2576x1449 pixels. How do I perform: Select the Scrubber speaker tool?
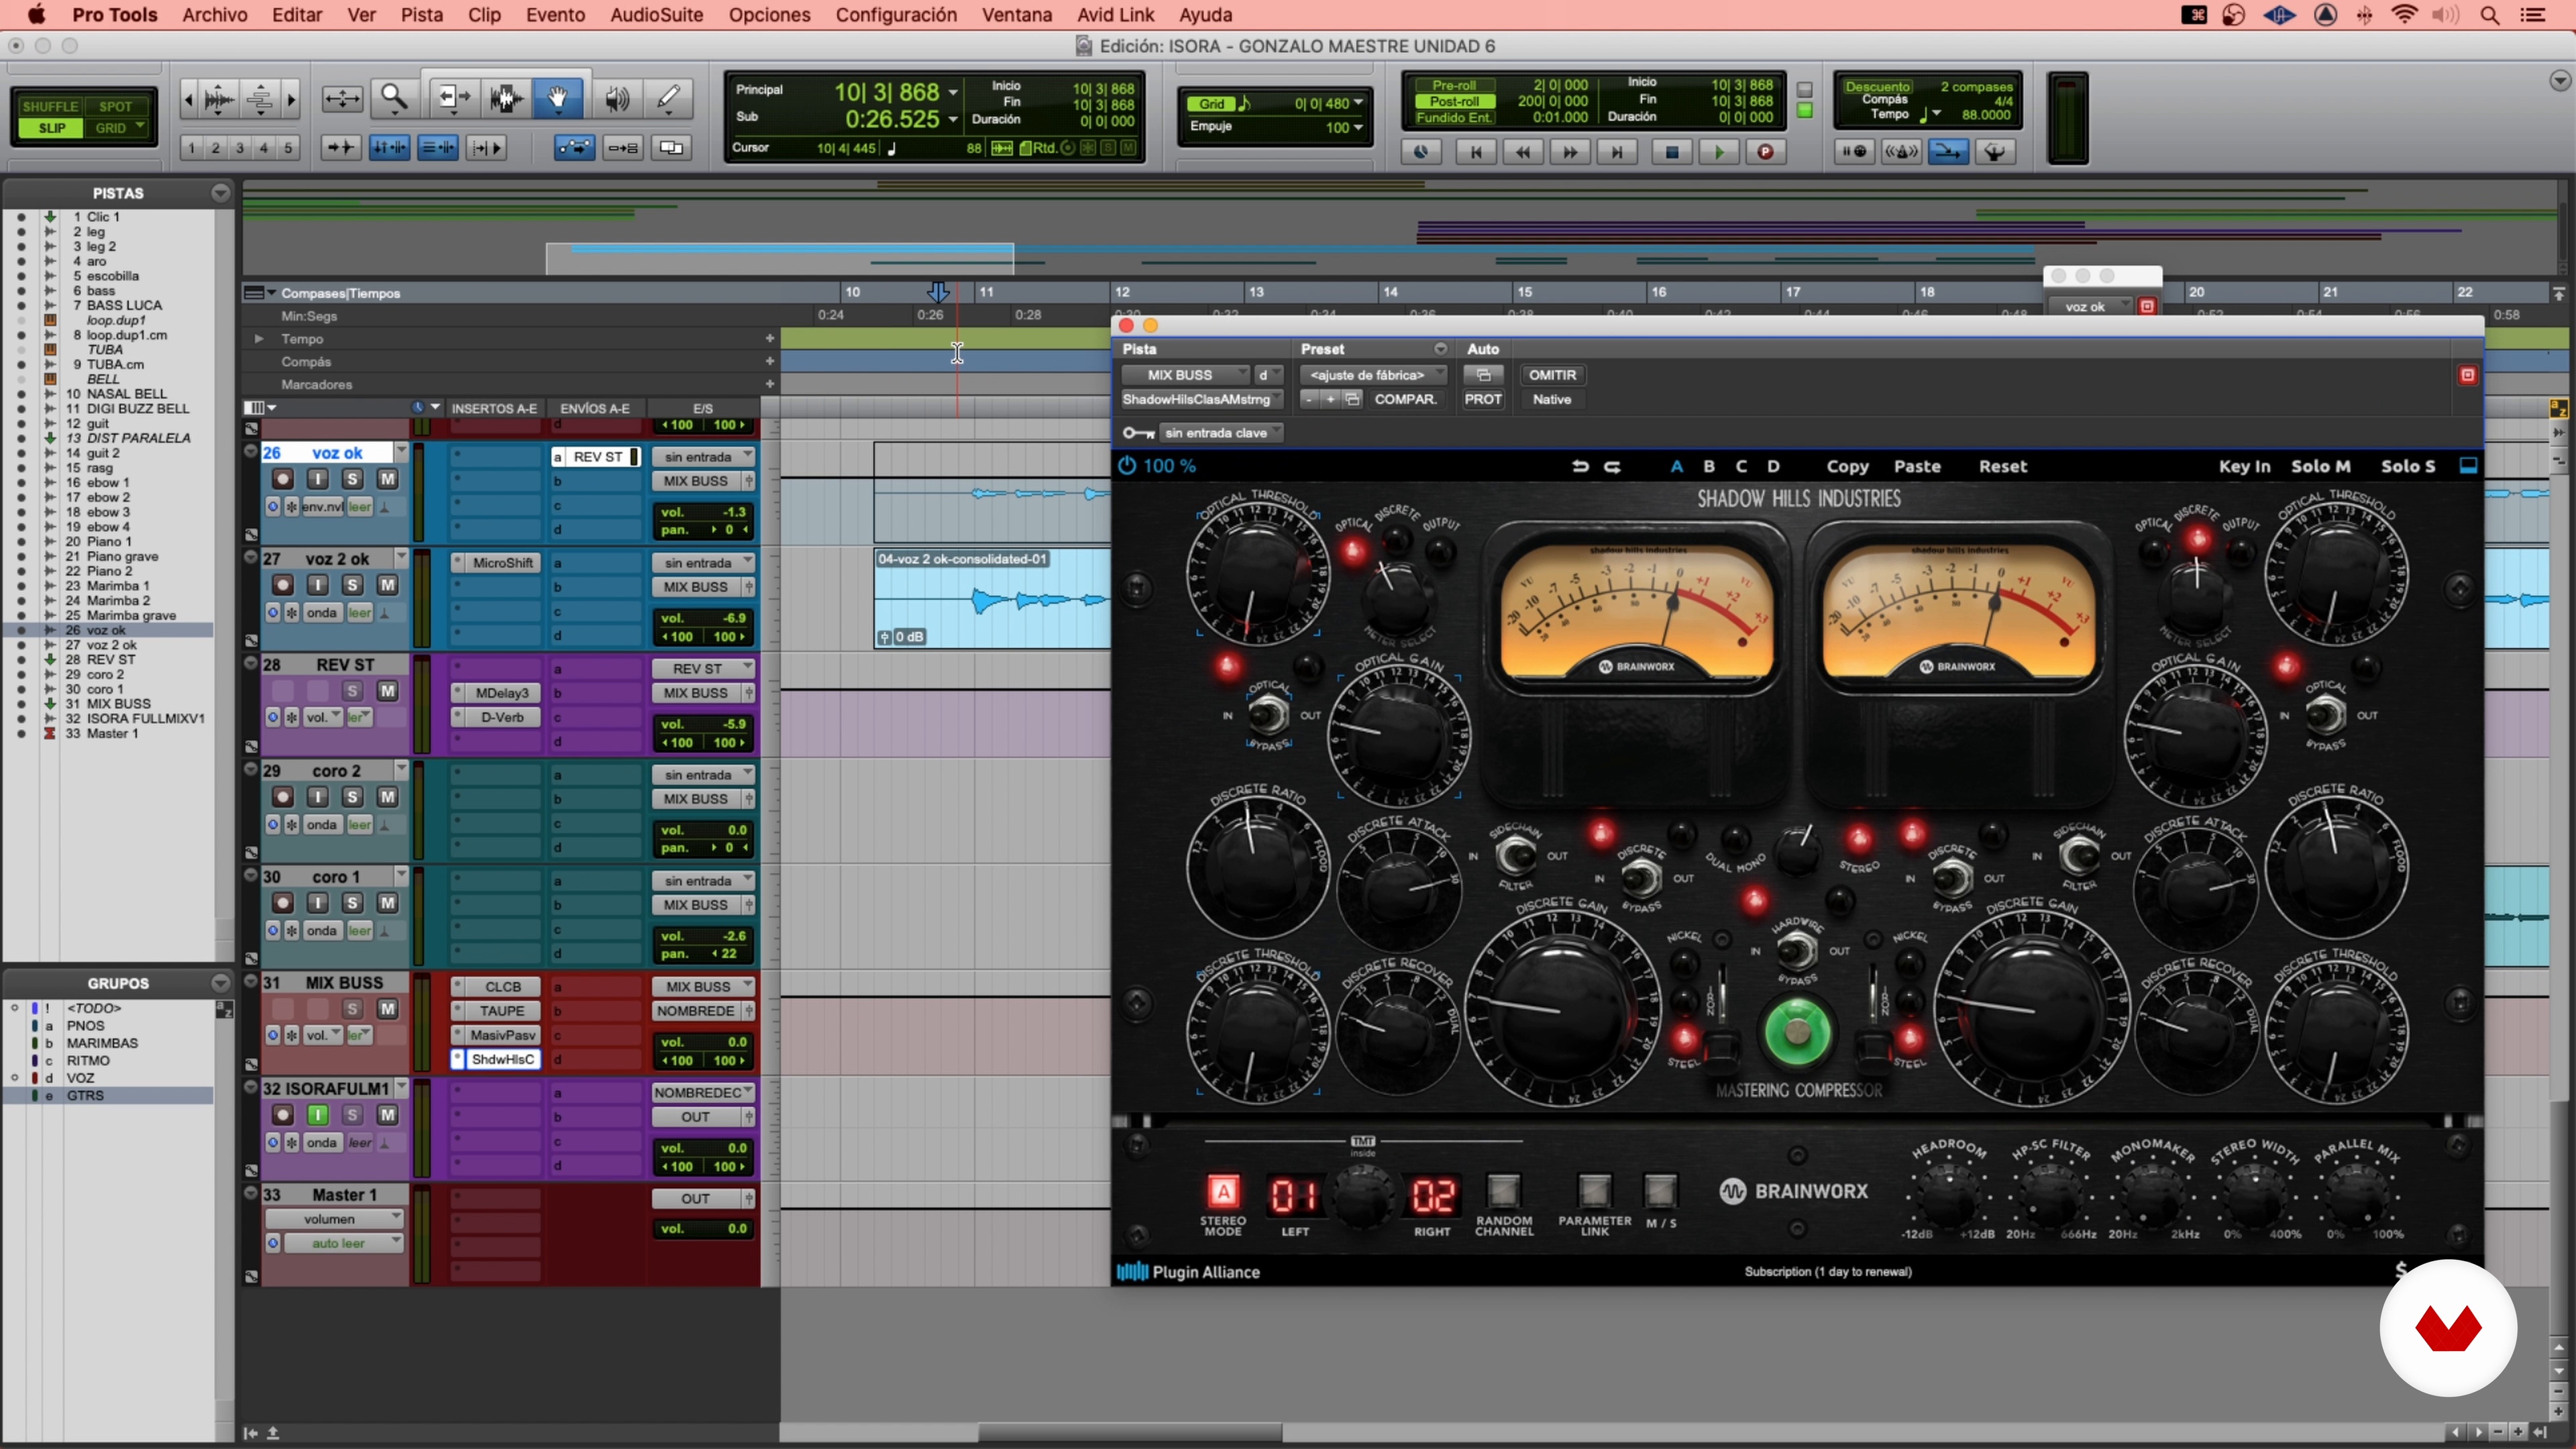point(617,98)
